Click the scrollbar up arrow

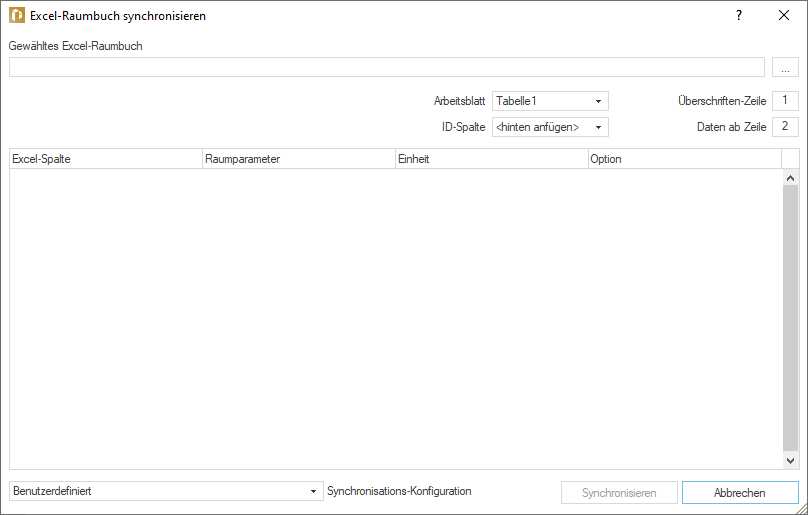790,178
